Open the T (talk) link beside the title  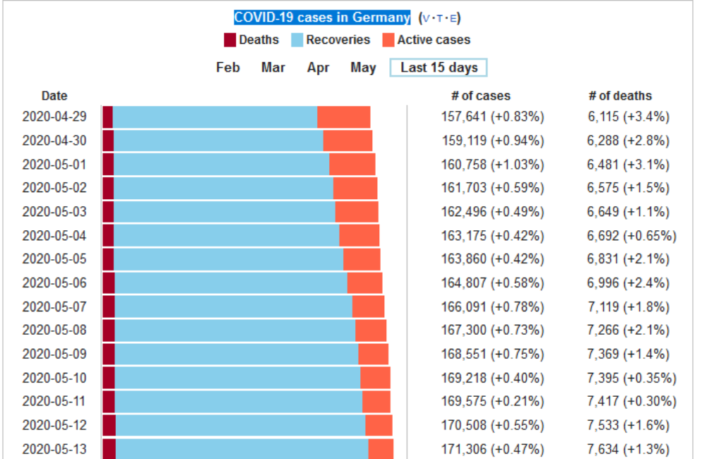point(441,18)
